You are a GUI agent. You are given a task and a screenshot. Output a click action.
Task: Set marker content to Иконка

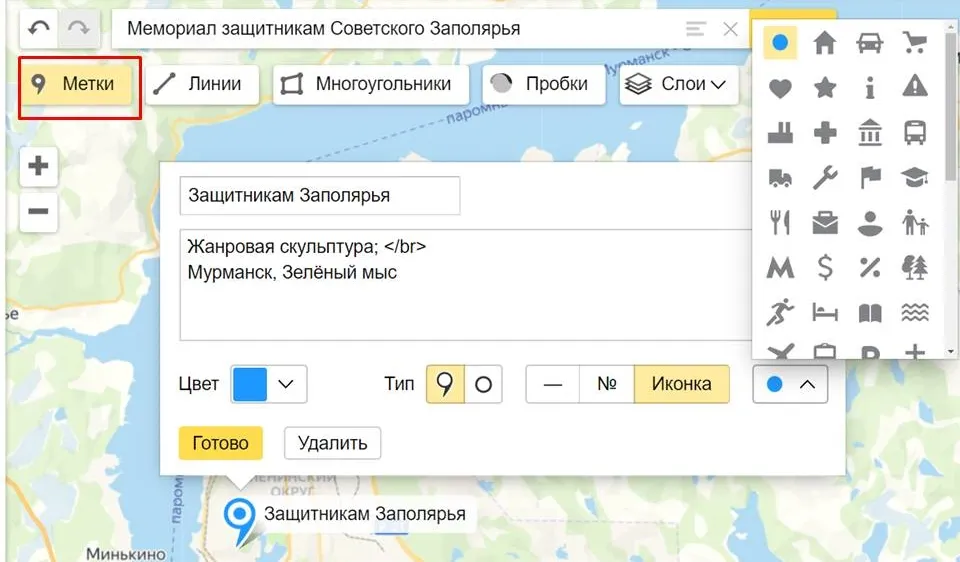tap(681, 384)
